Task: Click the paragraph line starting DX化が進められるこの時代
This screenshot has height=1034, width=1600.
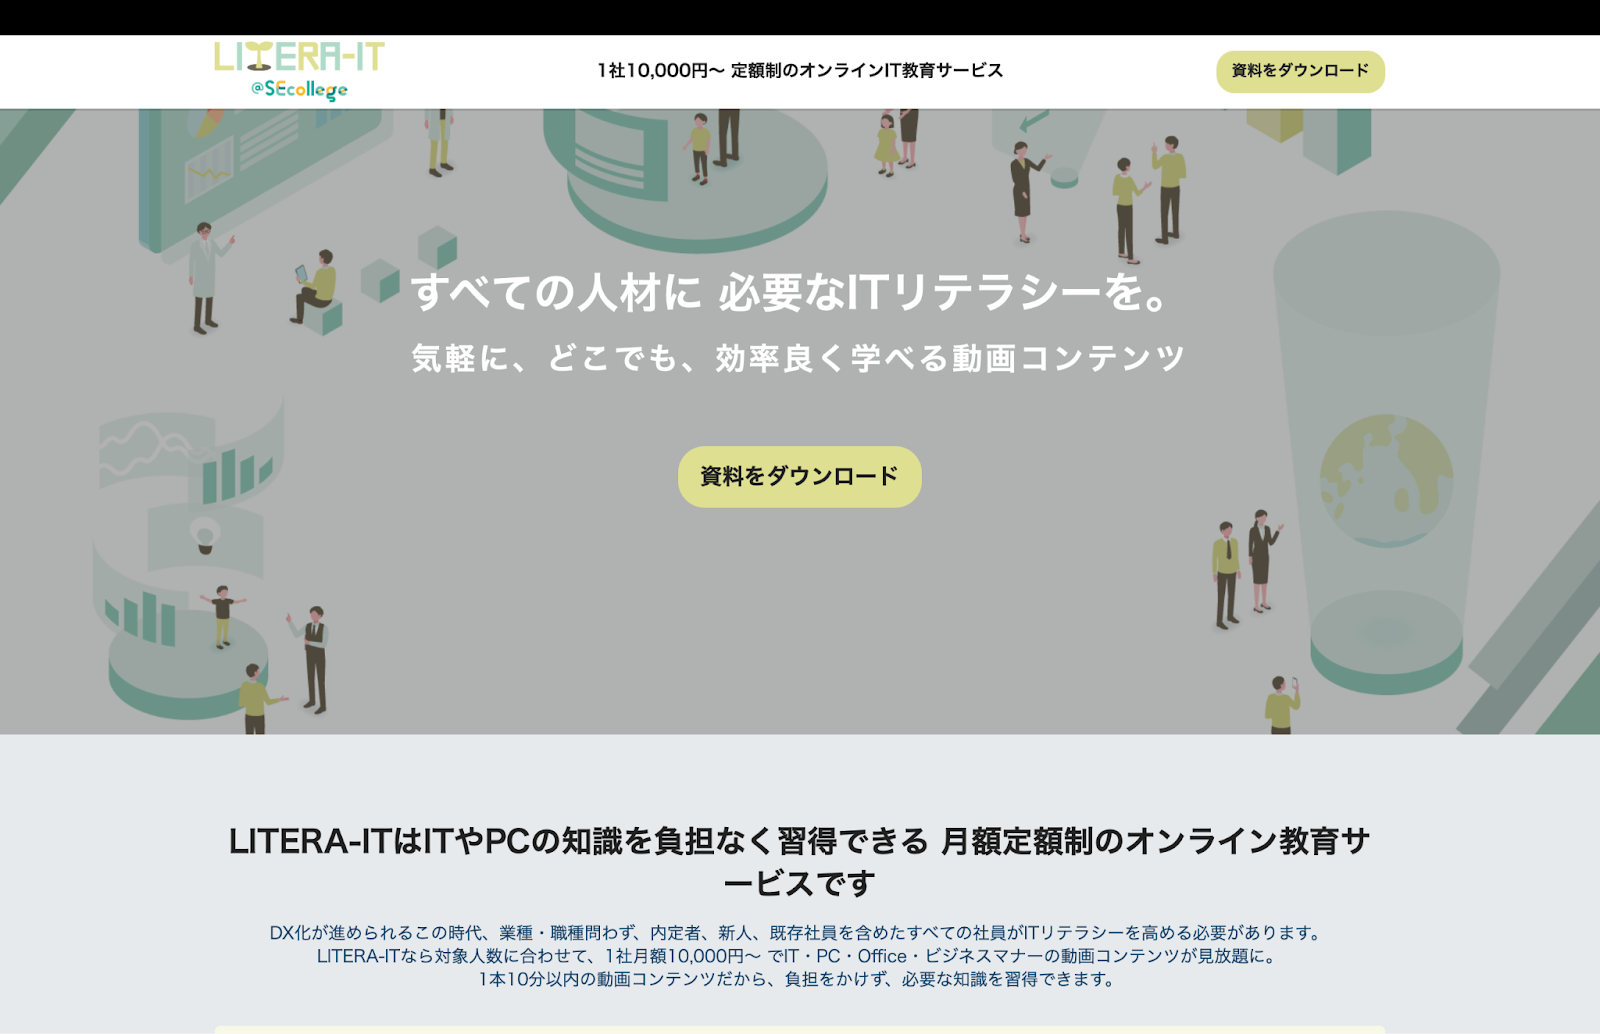Action: coord(799,933)
